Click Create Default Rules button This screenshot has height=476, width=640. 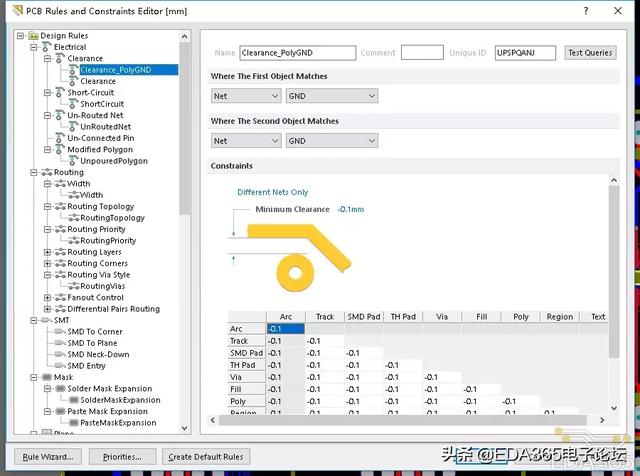click(206, 457)
